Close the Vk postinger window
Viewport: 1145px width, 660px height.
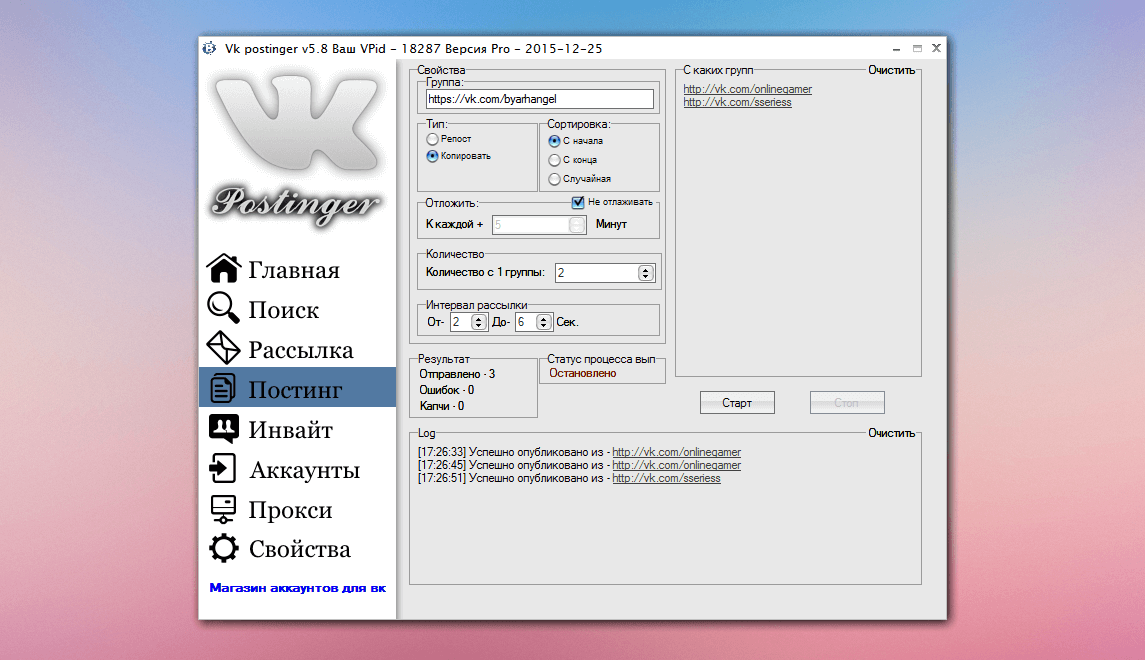click(x=936, y=48)
